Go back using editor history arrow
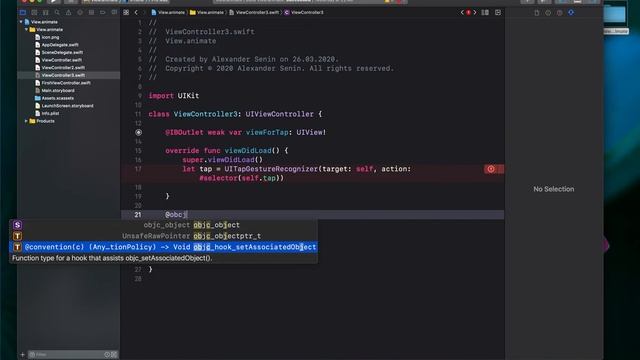The image size is (640, 360). (x=136, y=13)
